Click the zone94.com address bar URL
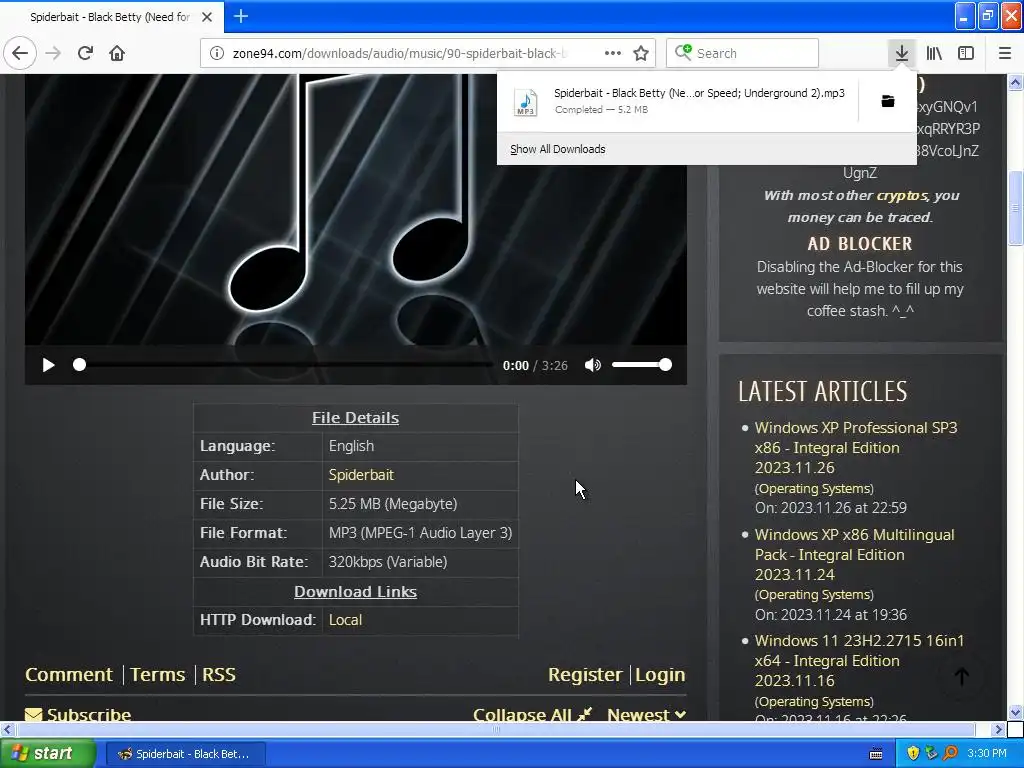The width and height of the screenshot is (1024, 768). coord(400,54)
